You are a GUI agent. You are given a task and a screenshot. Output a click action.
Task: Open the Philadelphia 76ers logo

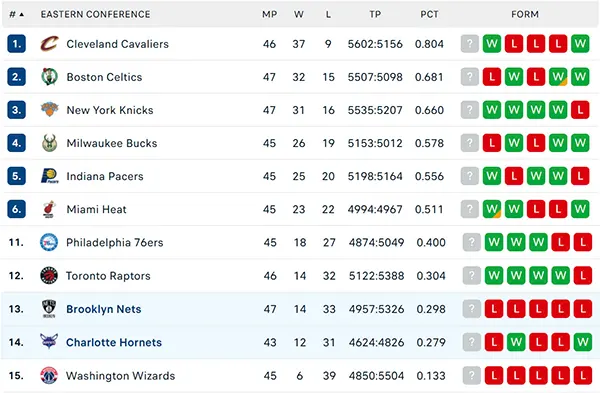(x=49, y=242)
